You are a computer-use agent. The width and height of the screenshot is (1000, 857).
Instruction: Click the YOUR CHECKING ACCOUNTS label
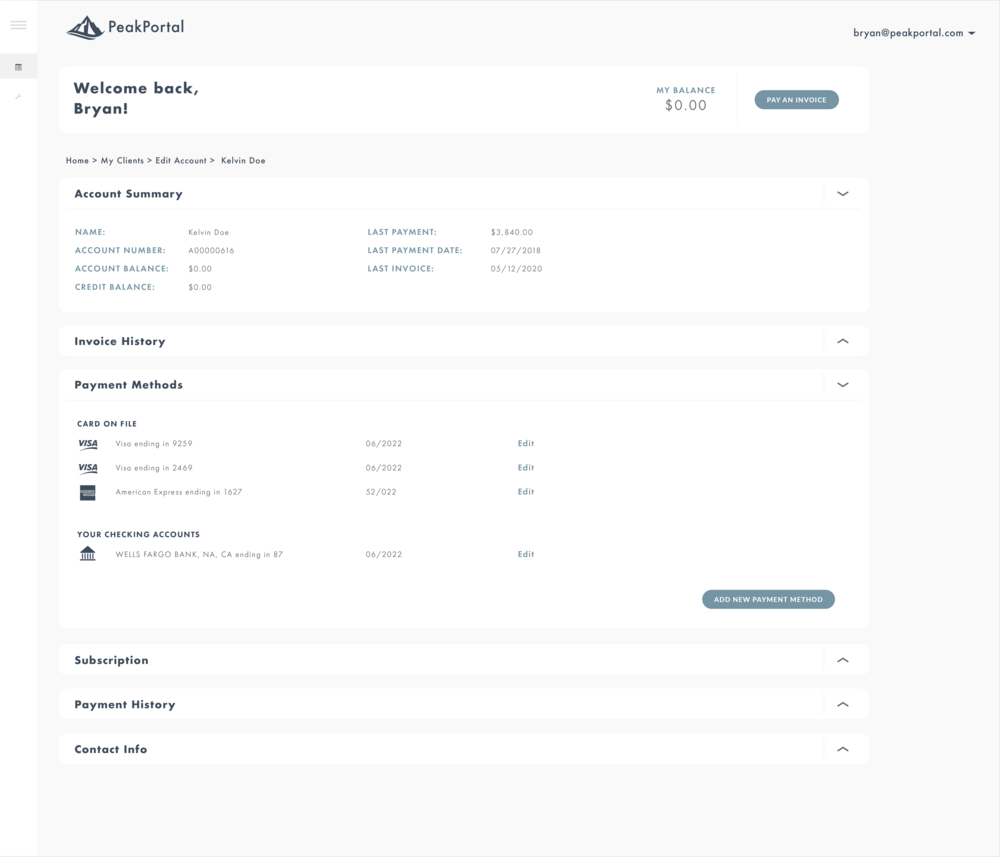pyautogui.click(x=138, y=534)
